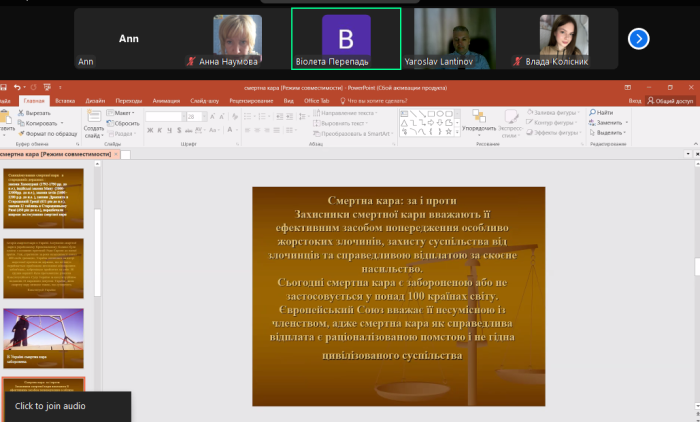Image resolution: width=700 pixels, height=422 pixels.
Task: Click to join audio button
Action: coord(50,406)
